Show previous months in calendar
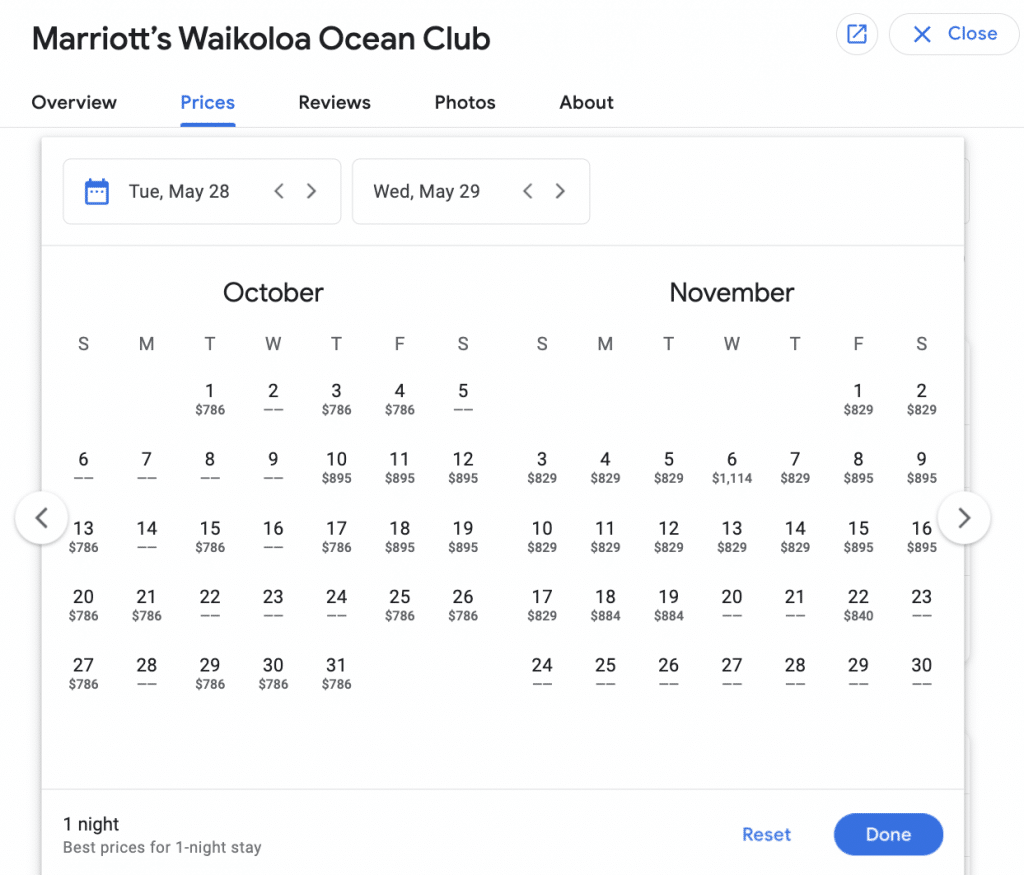 (41, 518)
